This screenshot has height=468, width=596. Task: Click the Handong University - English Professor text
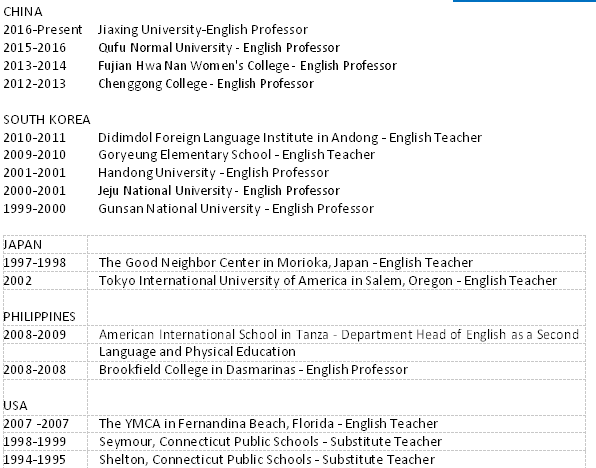[x=213, y=173]
